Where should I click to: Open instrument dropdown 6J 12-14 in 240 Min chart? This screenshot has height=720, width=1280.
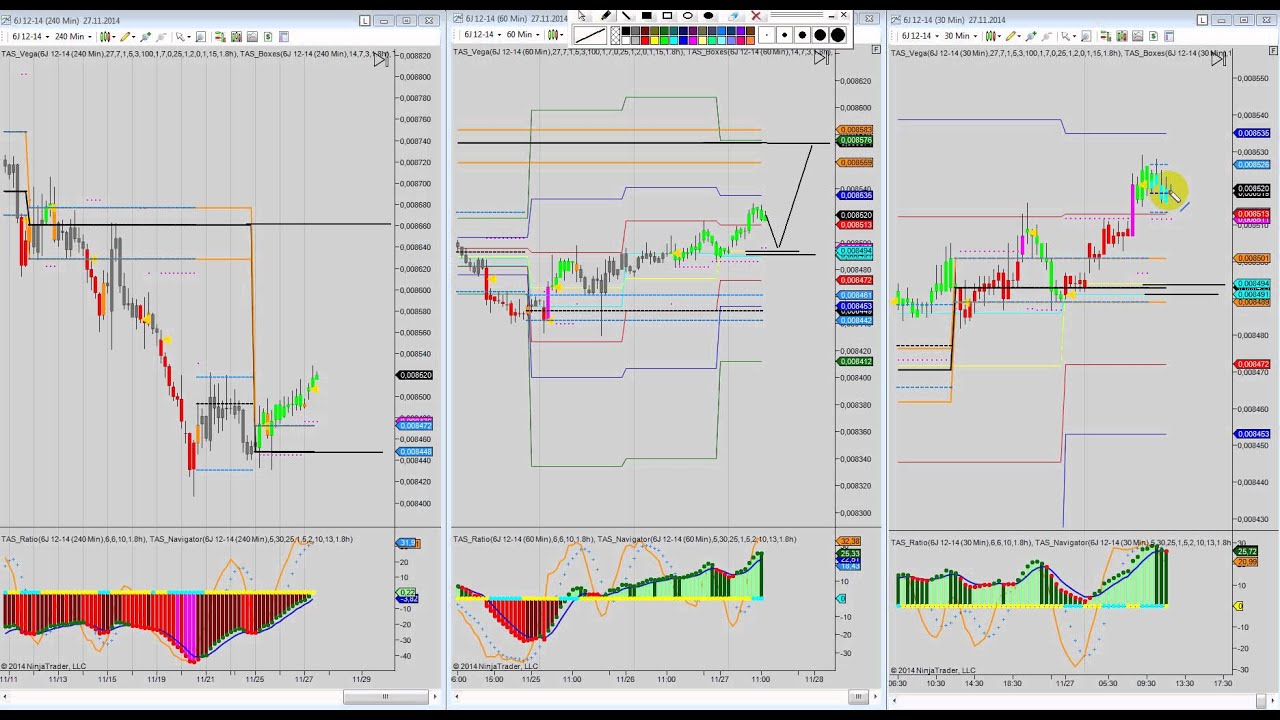(30, 36)
